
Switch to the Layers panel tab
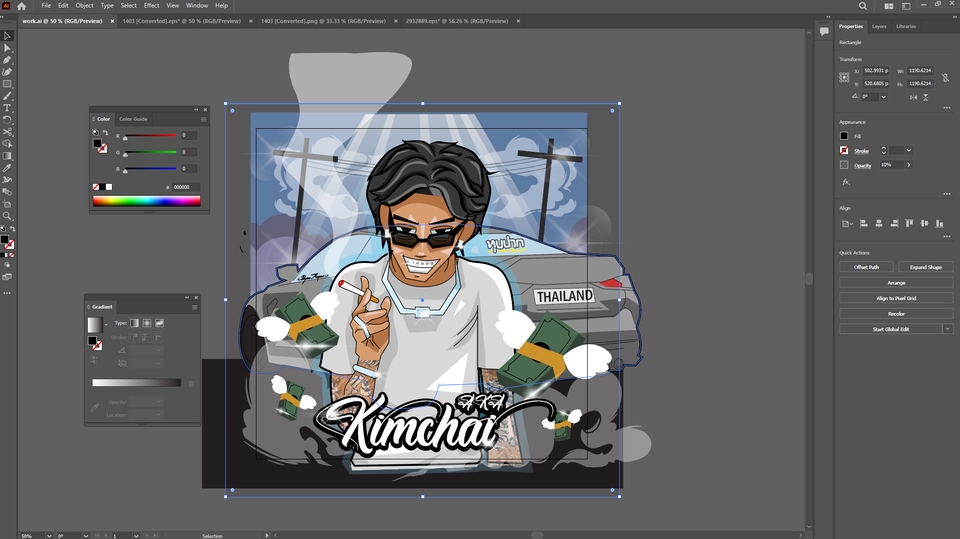[x=879, y=27]
